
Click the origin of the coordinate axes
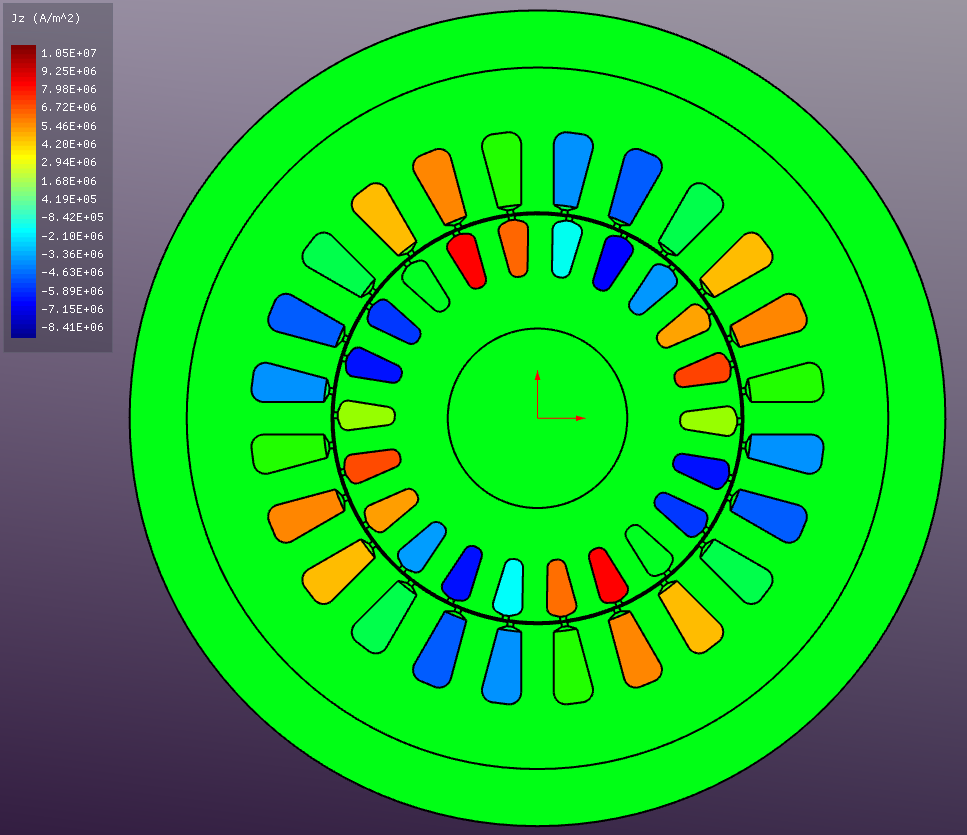pyautogui.click(x=538, y=418)
